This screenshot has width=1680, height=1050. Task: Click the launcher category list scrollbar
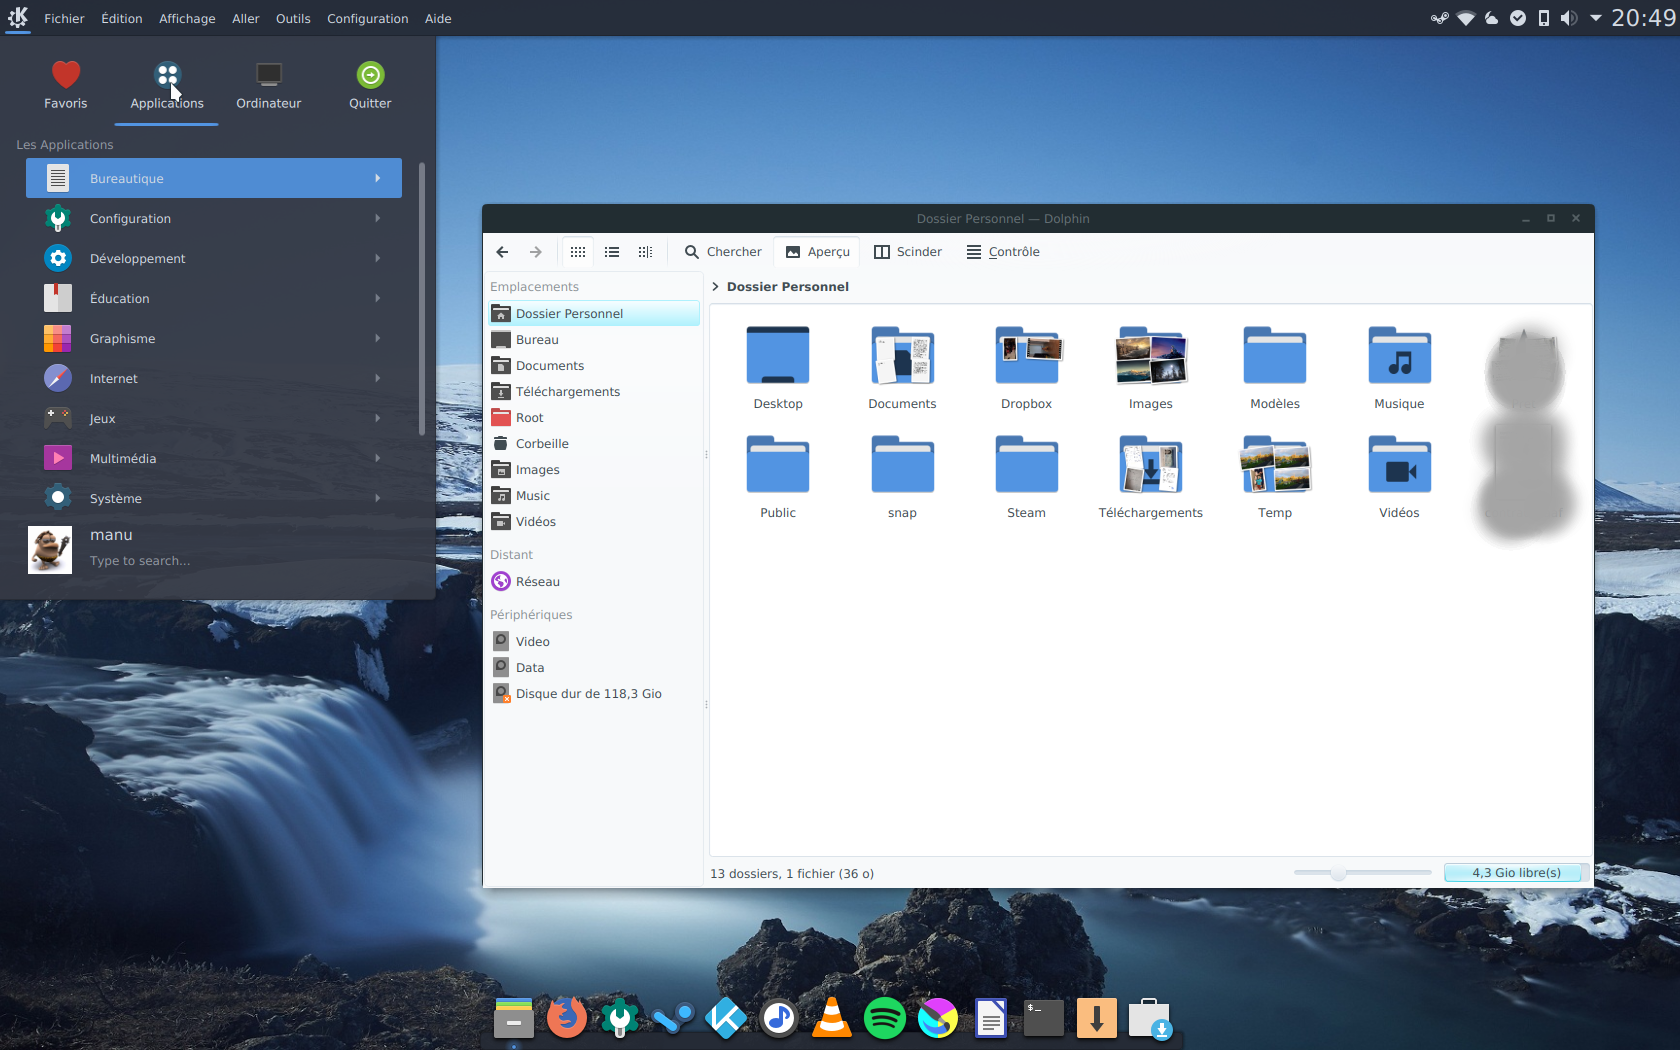point(422,299)
